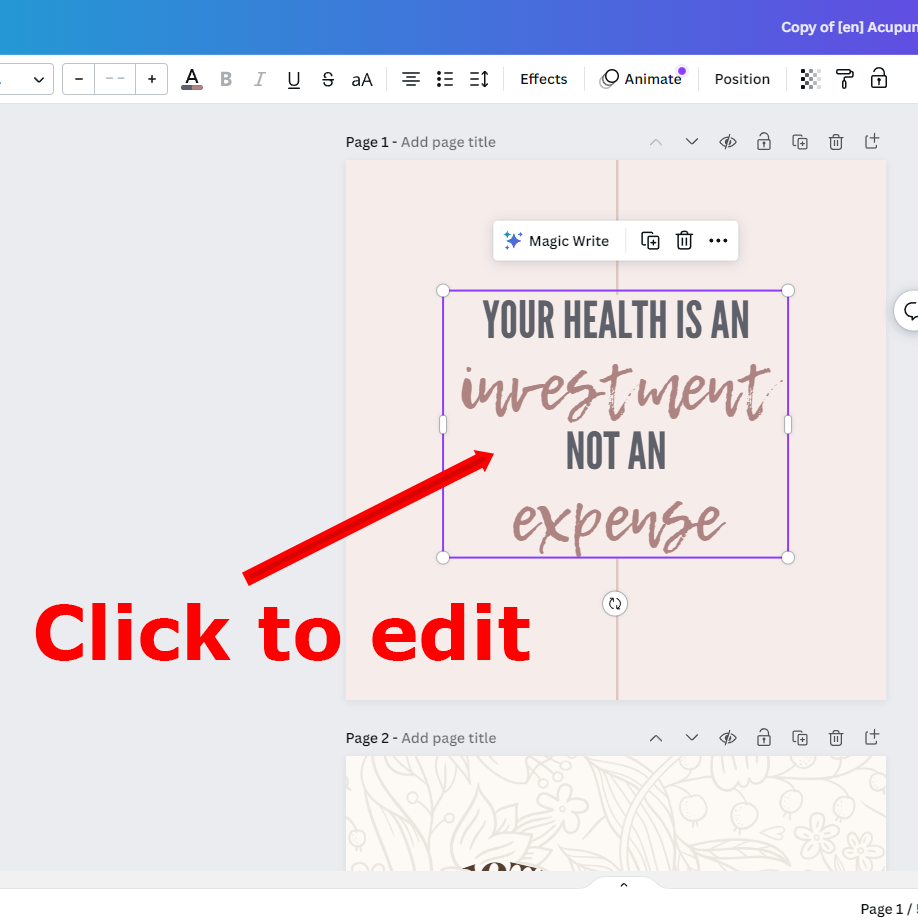Open more options in floating toolbar
The width and height of the screenshot is (918, 924).
(718, 241)
